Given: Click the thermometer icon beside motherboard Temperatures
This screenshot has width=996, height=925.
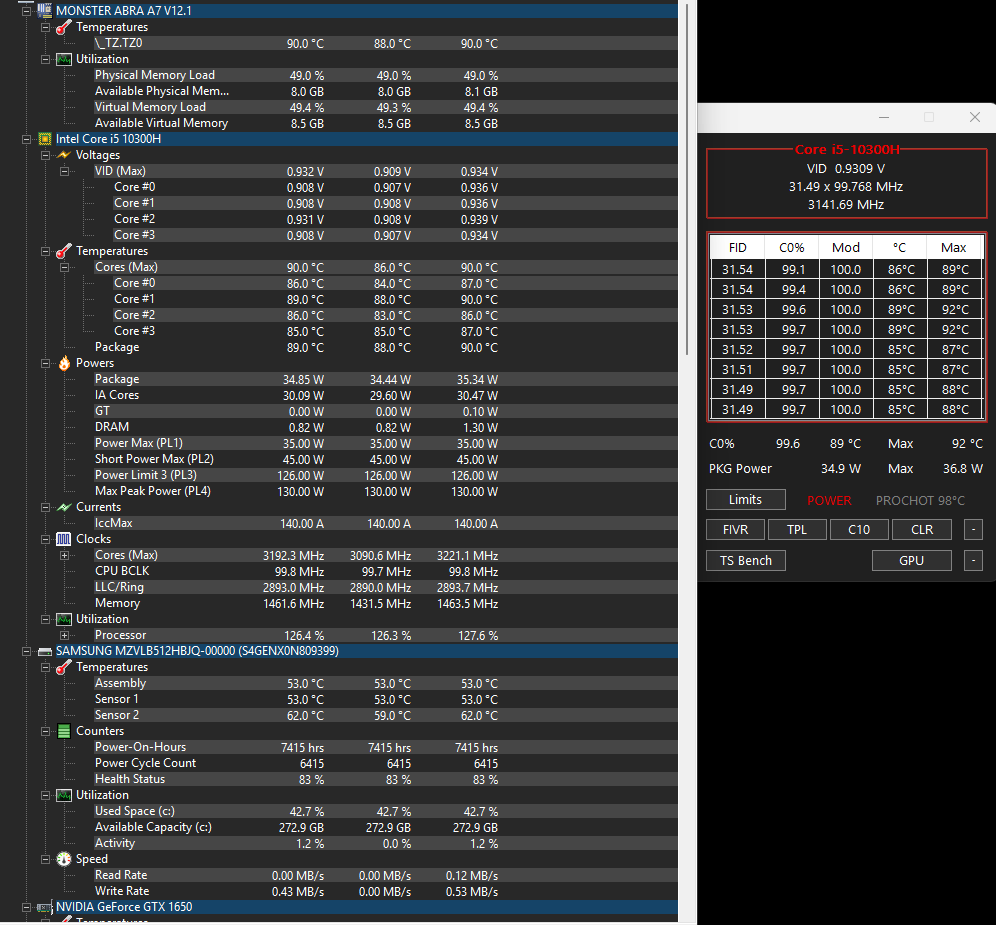Looking at the screenshot, I should [64, 27].
